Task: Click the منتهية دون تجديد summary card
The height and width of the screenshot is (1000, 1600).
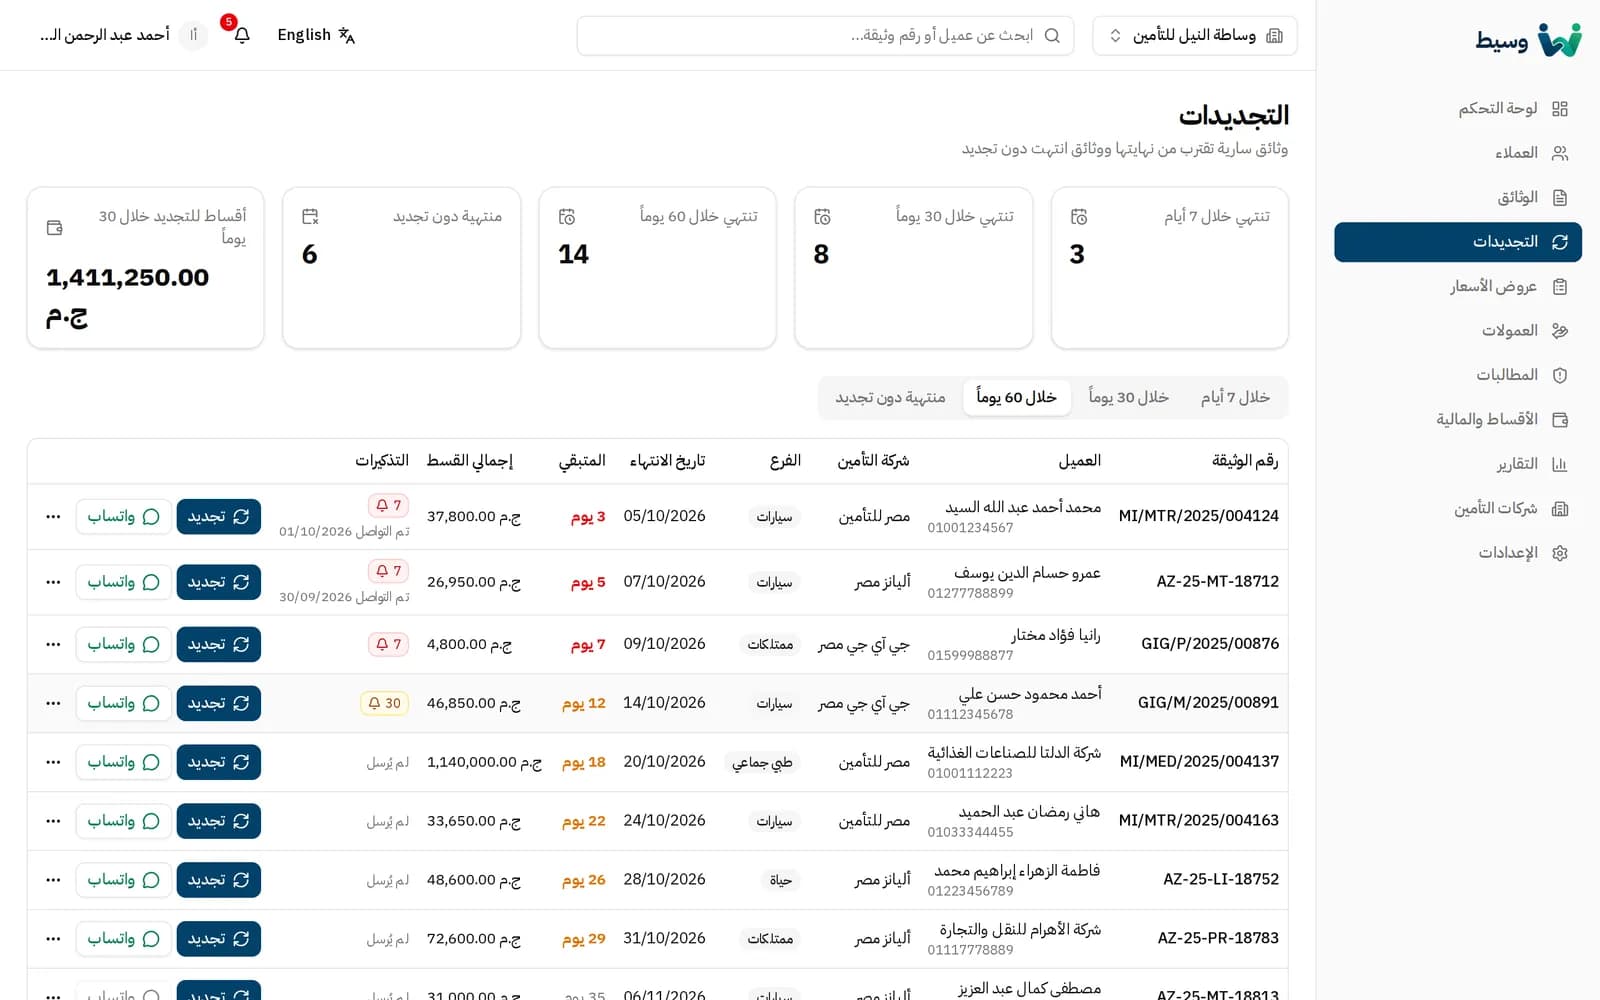Action: click(x=402, y=268)
